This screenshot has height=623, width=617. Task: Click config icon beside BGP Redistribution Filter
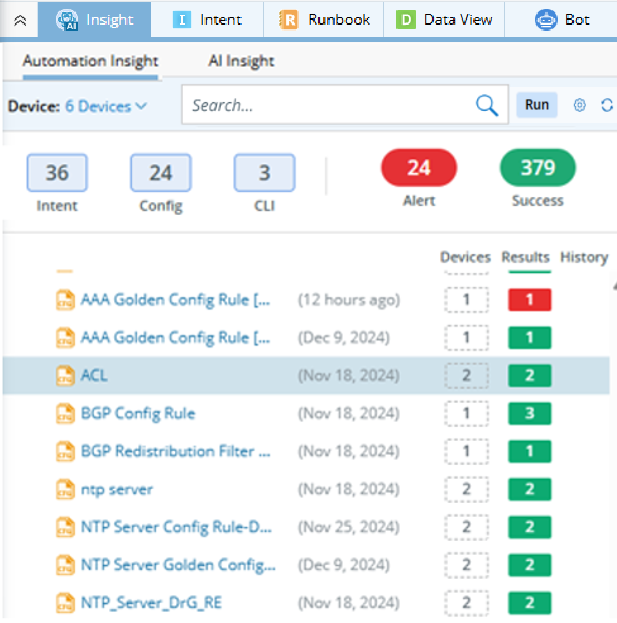(65, 451)
